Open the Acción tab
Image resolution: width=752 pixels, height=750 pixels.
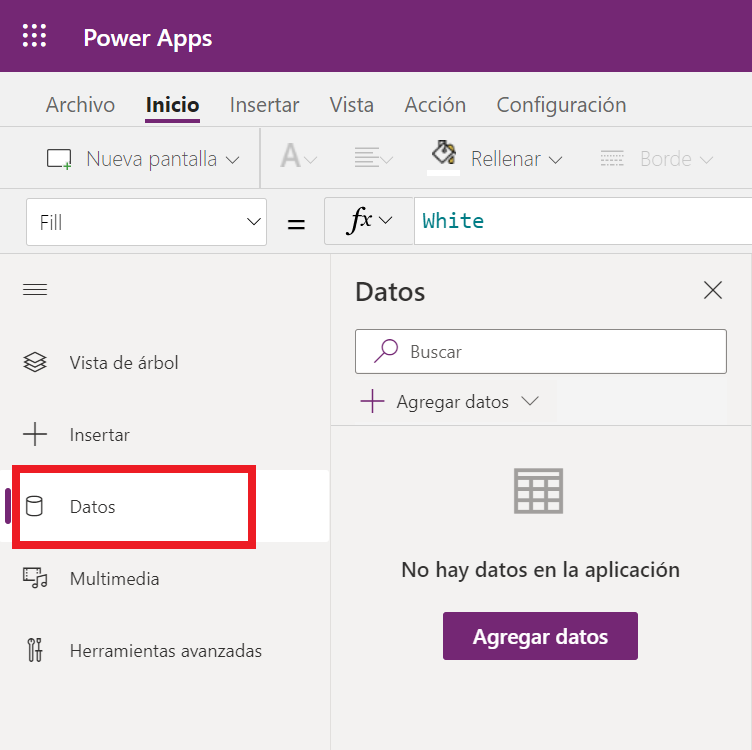[x=435, y=105]
